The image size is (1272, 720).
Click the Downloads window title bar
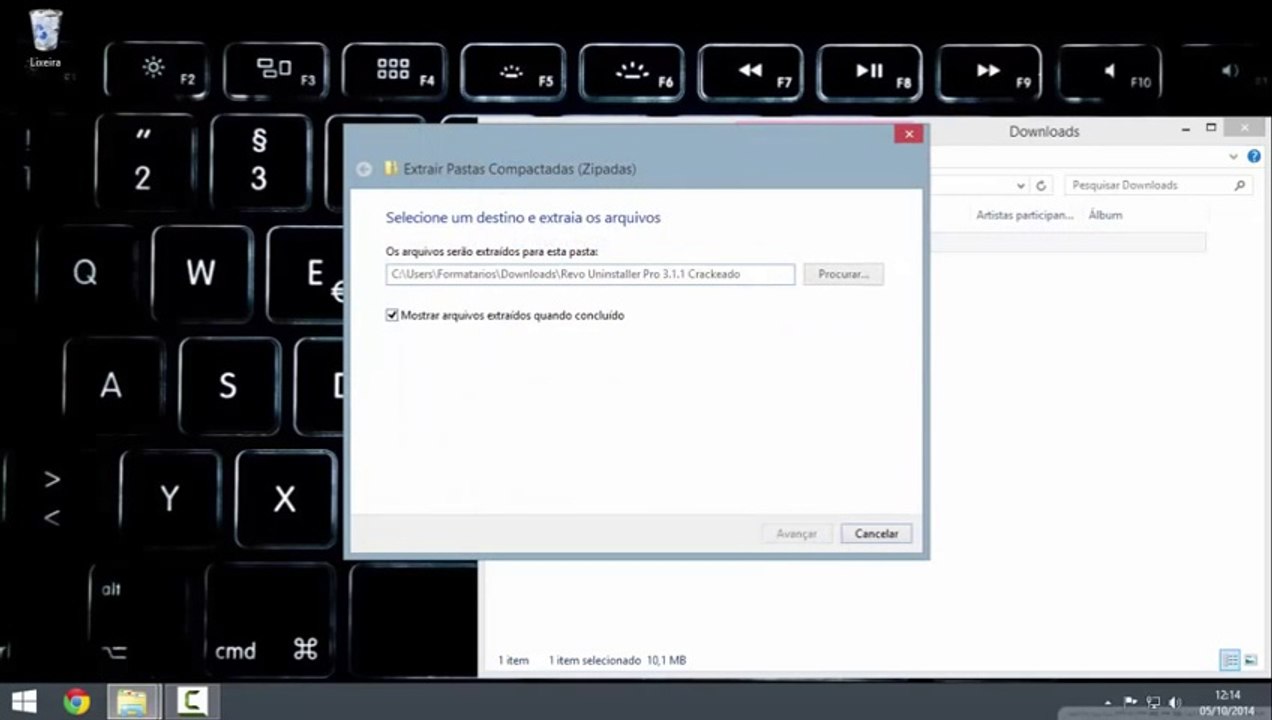1044,131
